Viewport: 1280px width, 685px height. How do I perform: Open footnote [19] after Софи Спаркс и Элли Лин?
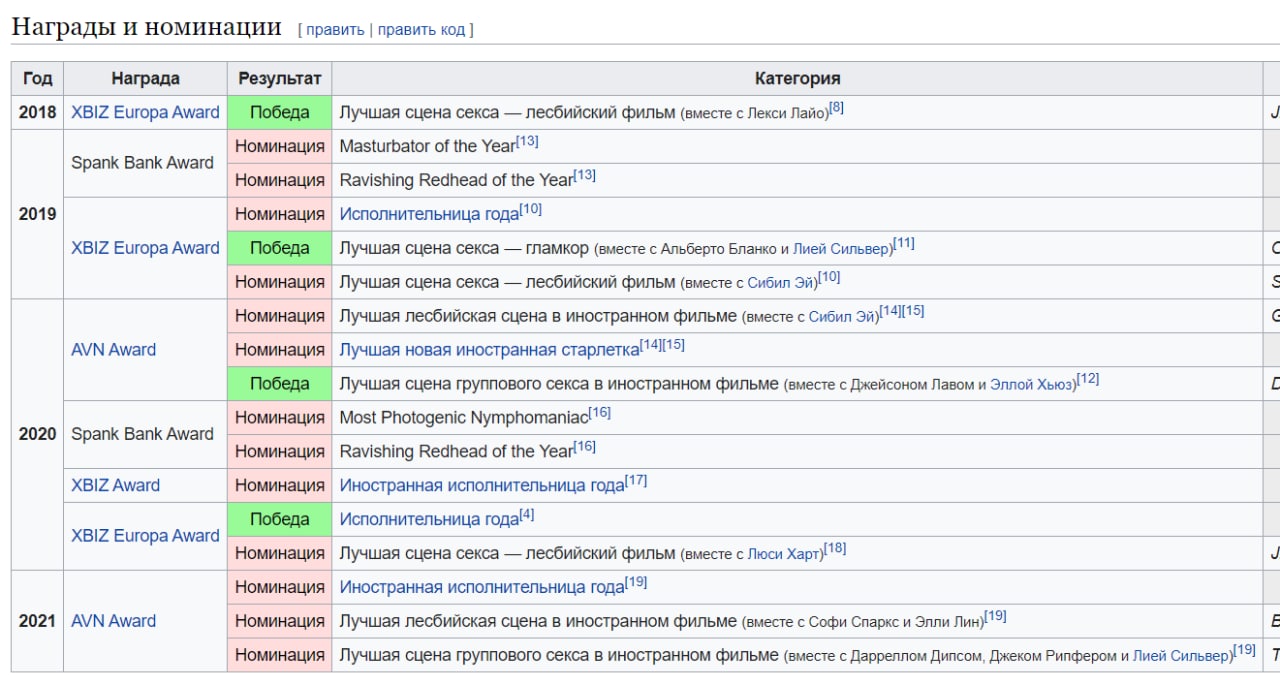[x=996, y=617]
